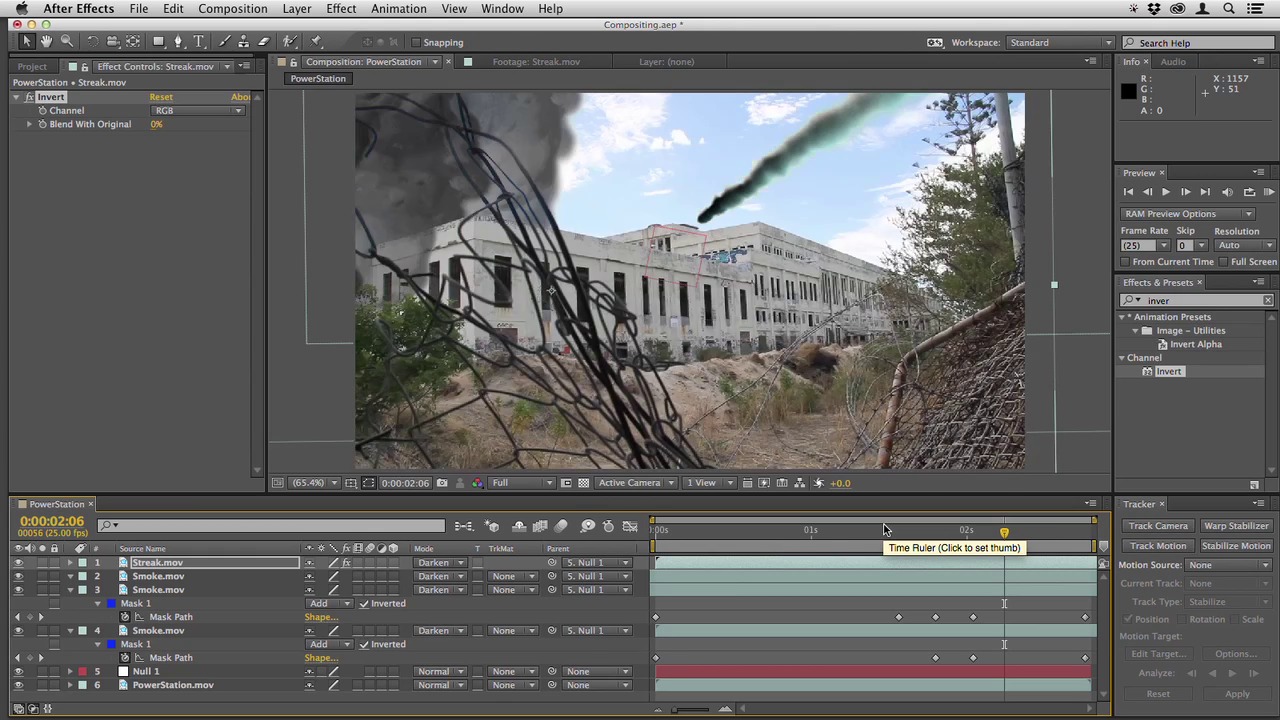Screen dimensions: 1280x720
Task: Click the timeline zoom slider at bottom
Action: click(x=691, y=710)
